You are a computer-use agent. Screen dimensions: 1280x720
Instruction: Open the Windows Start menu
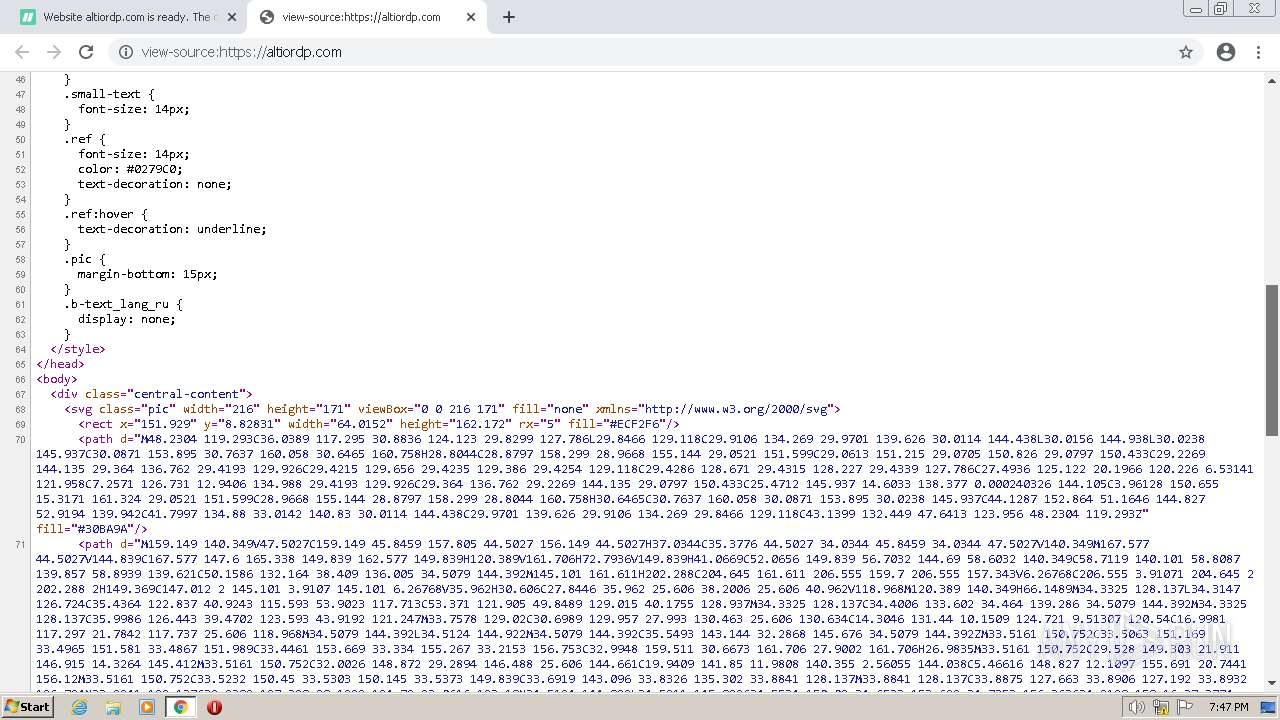[28, 706]
